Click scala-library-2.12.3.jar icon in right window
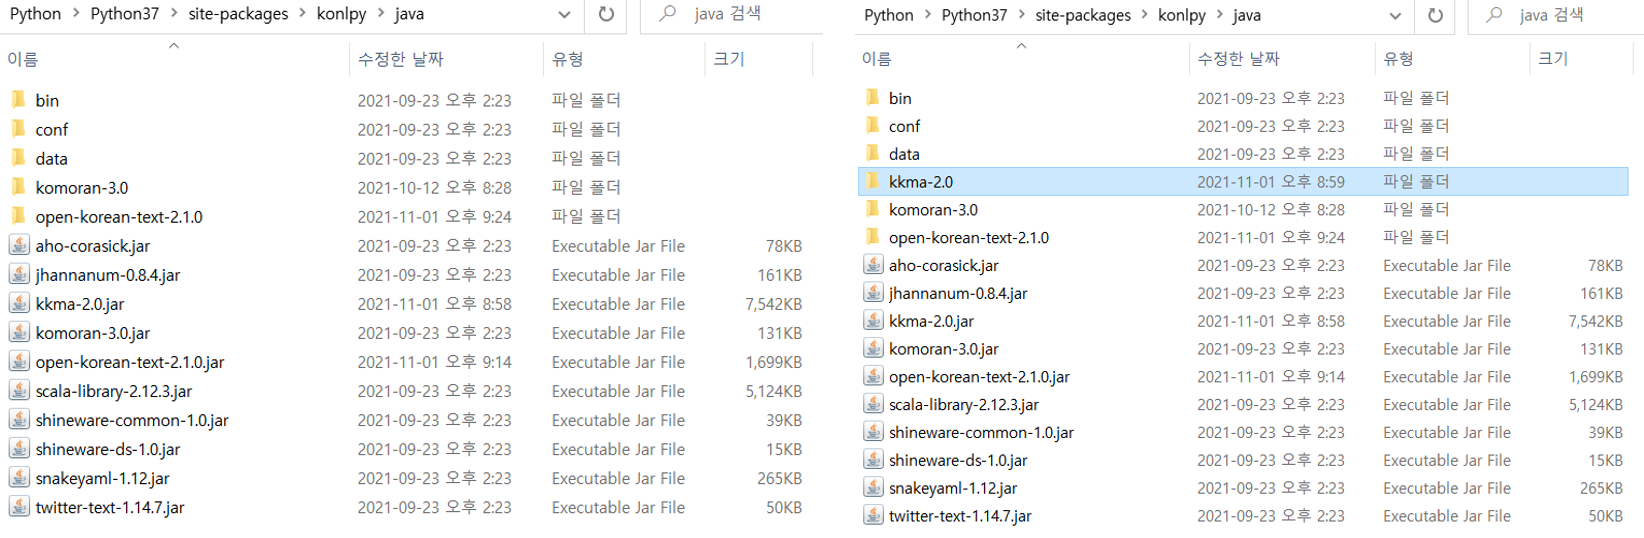The image size is (1644, 538). point(873,404)
